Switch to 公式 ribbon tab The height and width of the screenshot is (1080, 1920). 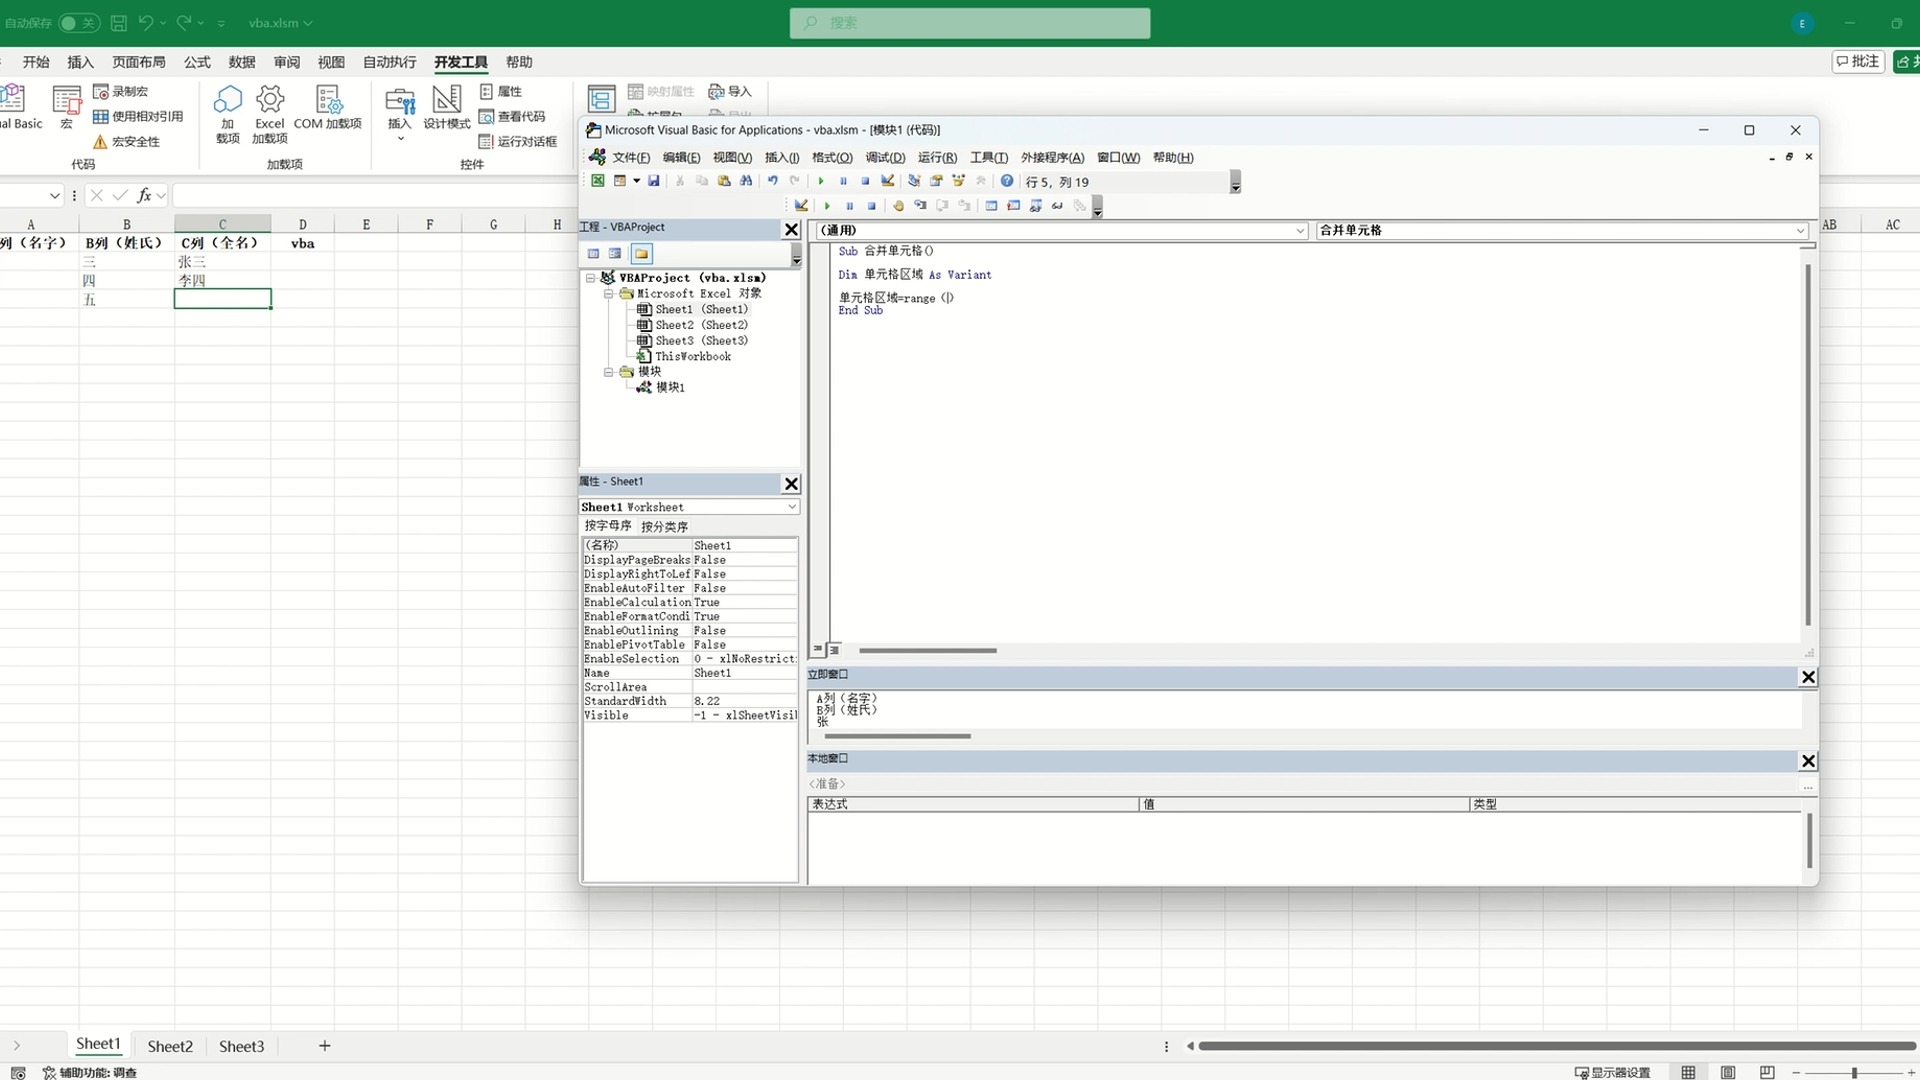[197, 62]
